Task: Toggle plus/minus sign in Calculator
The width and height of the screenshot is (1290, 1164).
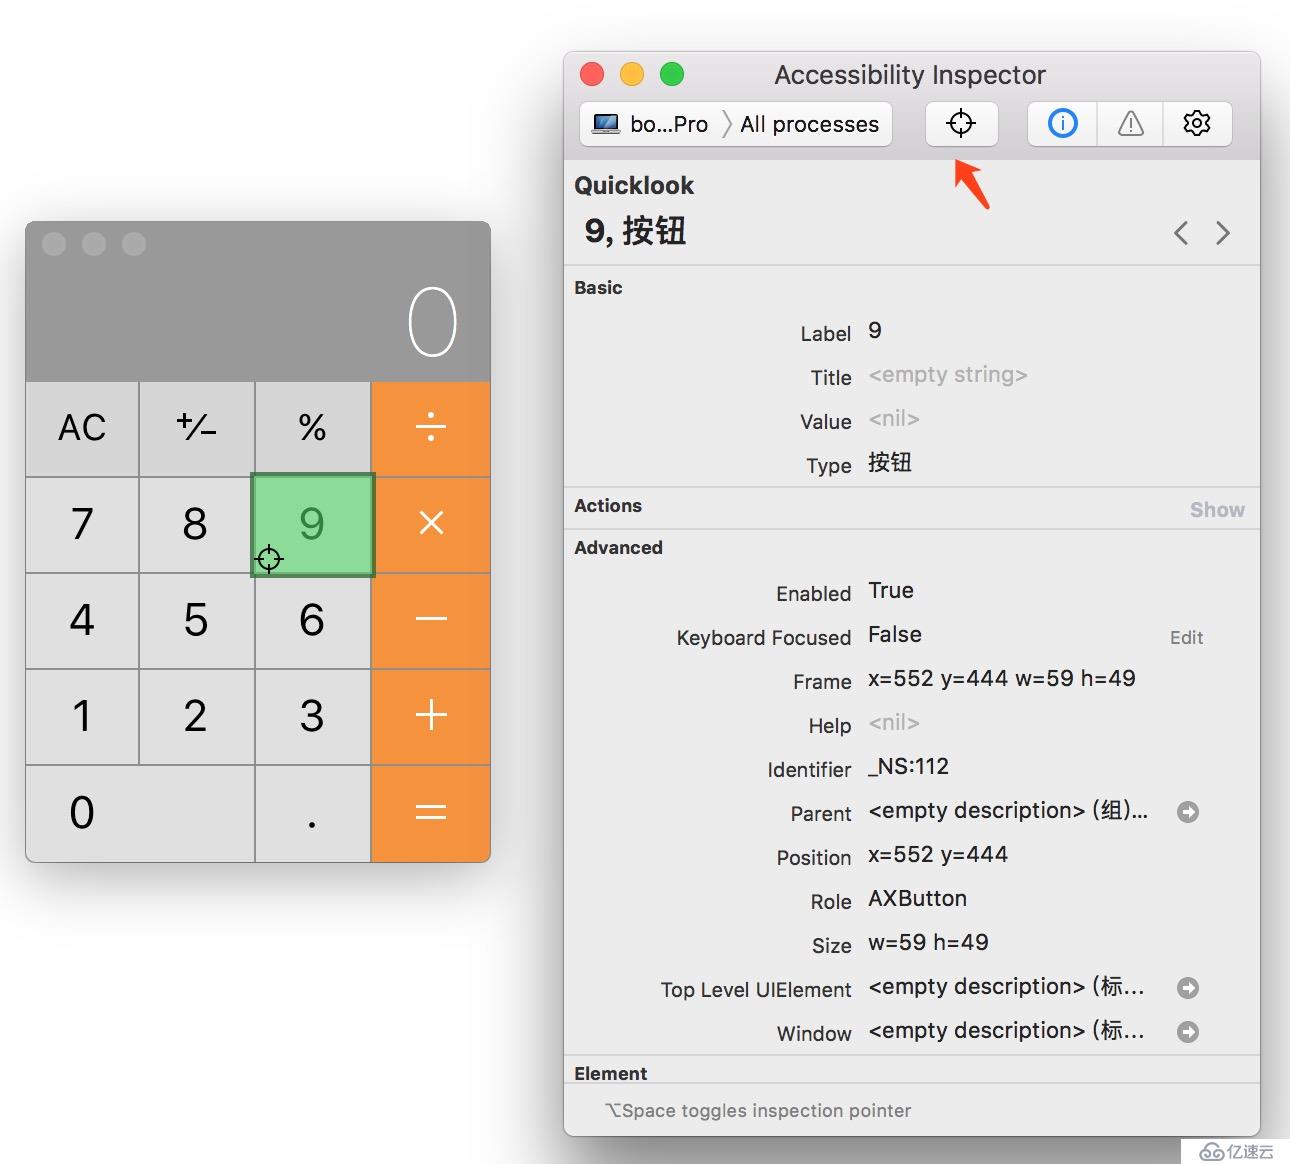Action: tap(196, 429)
